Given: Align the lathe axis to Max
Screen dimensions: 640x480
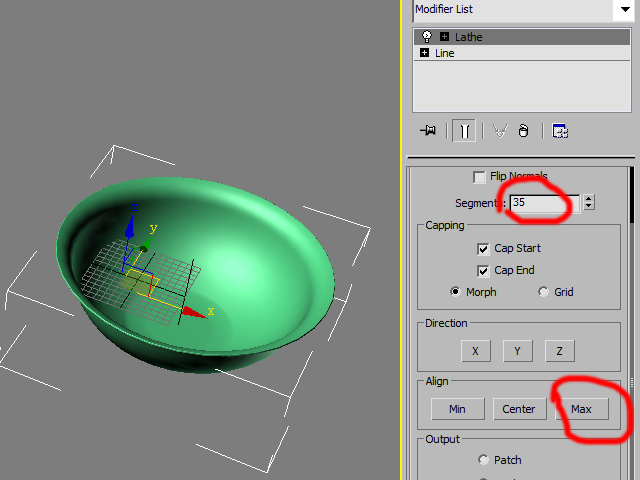Looking at the screenshot, I should (581, 409).
